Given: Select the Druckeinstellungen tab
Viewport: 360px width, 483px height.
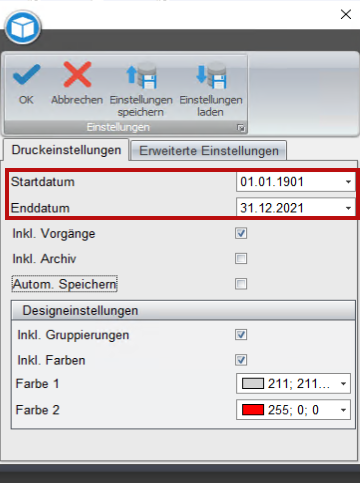Looking at the screenshot, I should point(66,150).
